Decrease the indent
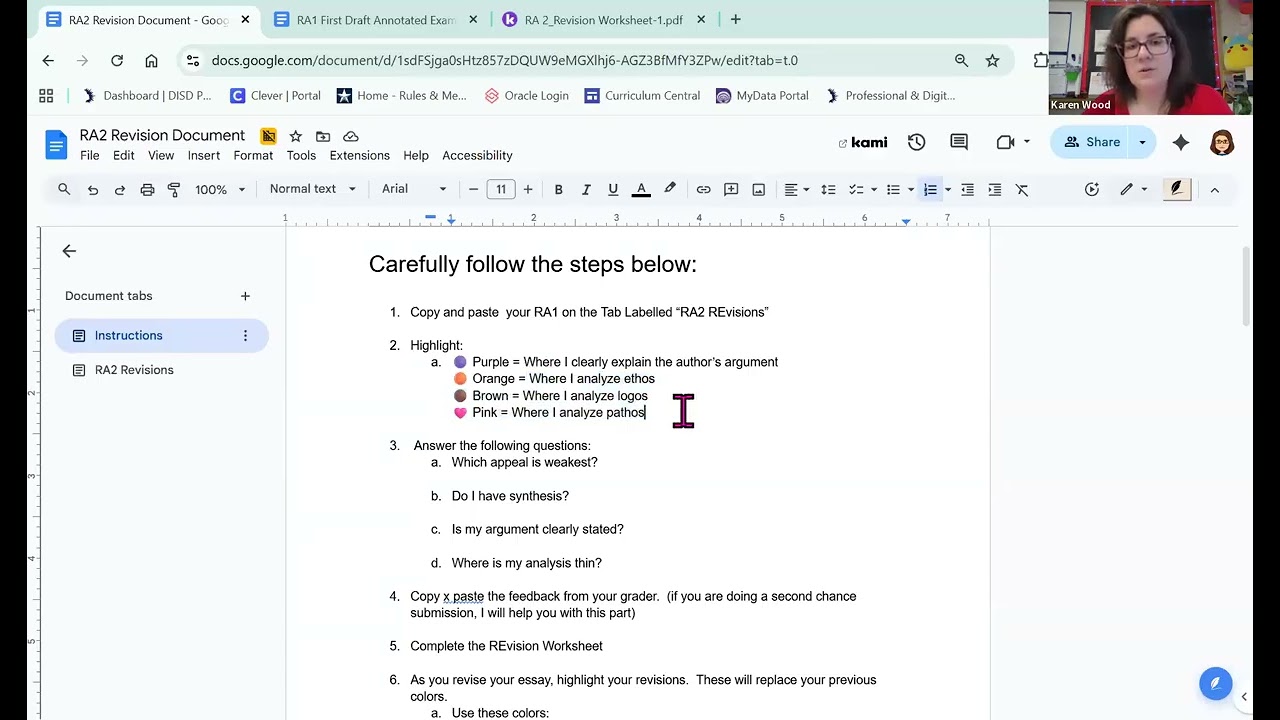The image size is (1280, 720). (967, 189)
